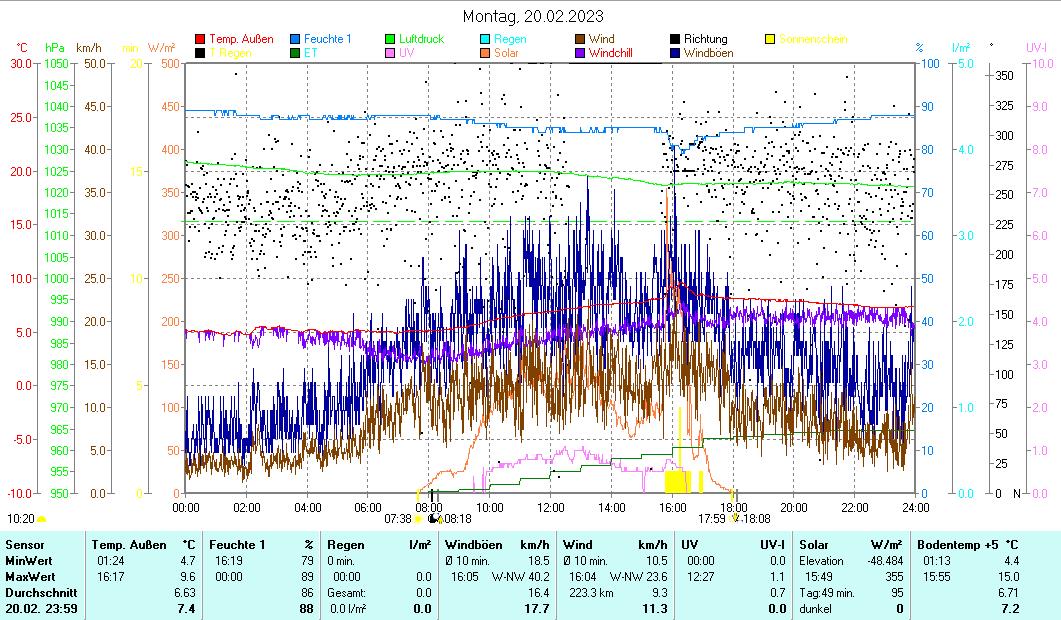Click the yellow Sonnenschein legend square
Image resolution: width=1061 pixels, height=620 pixels.
pos(770,40)
